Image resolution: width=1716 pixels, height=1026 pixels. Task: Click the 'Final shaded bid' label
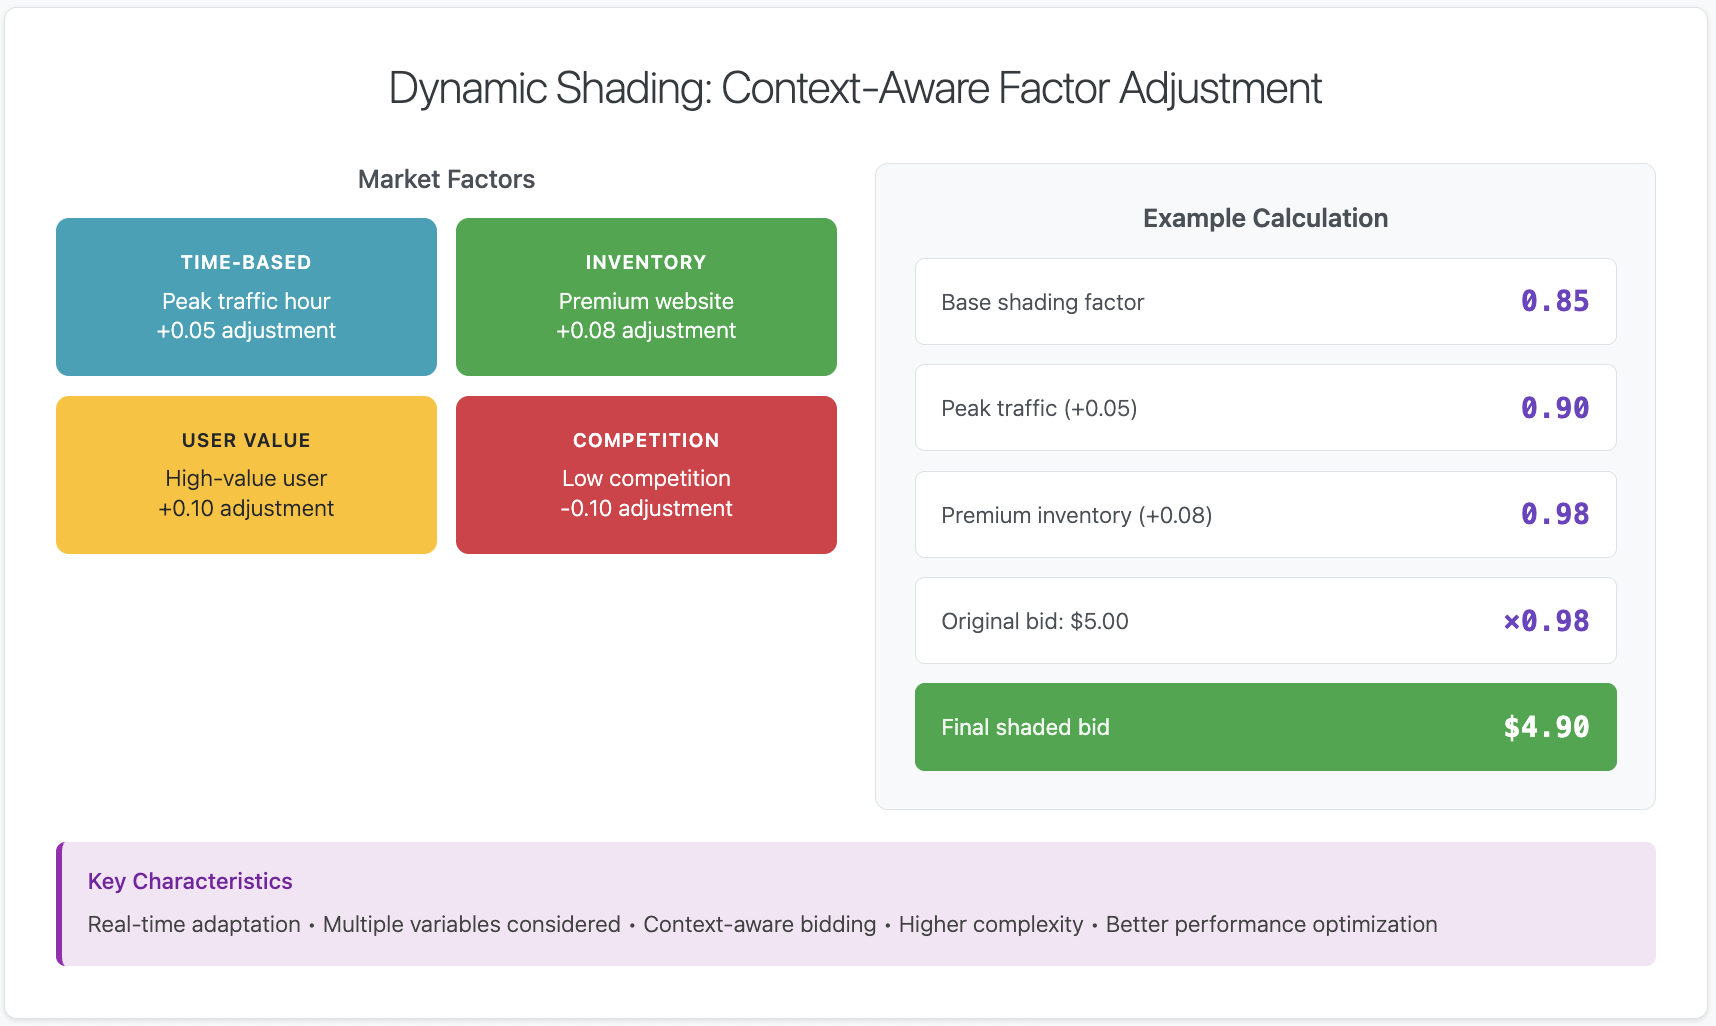point(1025,727)
